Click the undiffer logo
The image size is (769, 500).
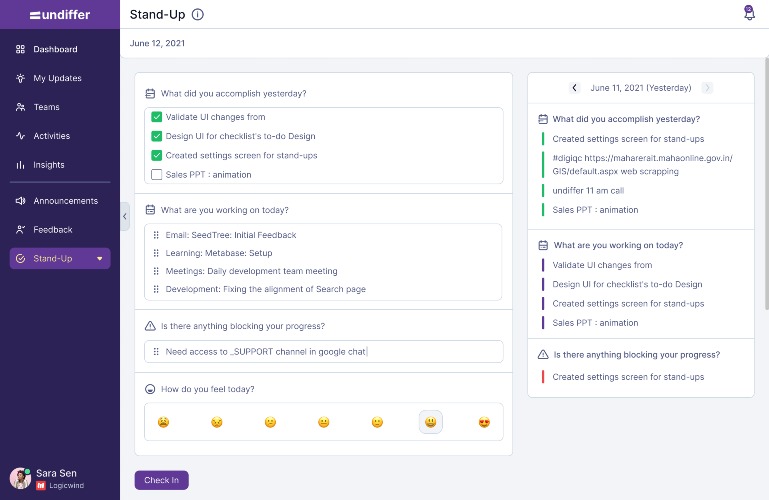tap(60, 15)
